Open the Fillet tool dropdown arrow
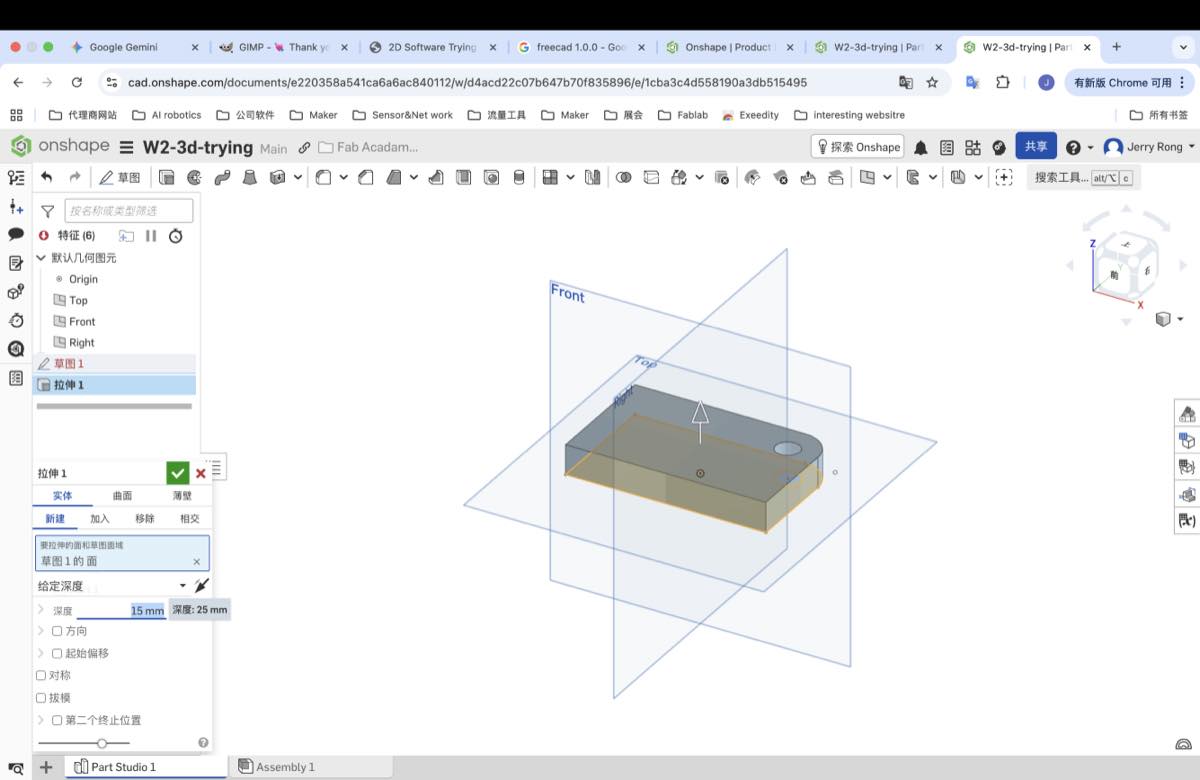The image size is (1200, 780). tap(343, 177)
